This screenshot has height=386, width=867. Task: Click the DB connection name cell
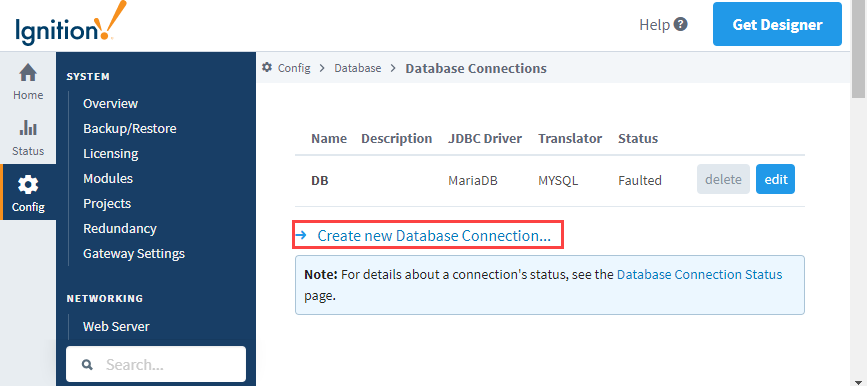click(320, 180)
